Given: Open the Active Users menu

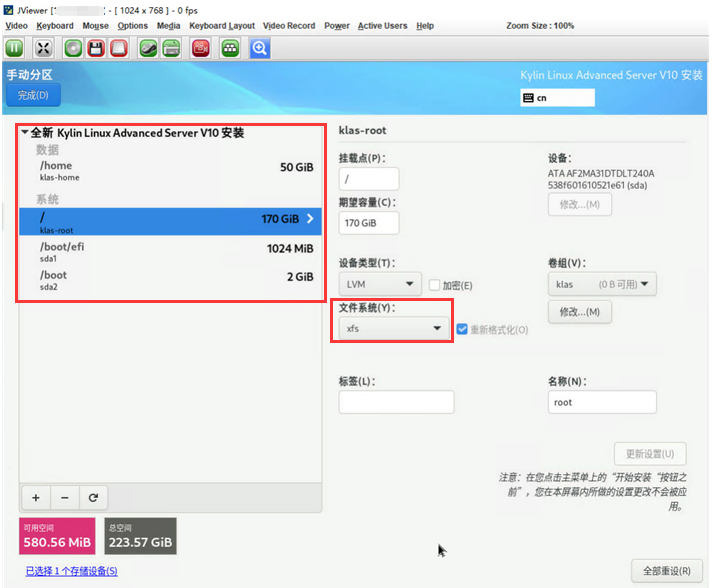Looking at the screenshot, I should [x=382, y=26].
